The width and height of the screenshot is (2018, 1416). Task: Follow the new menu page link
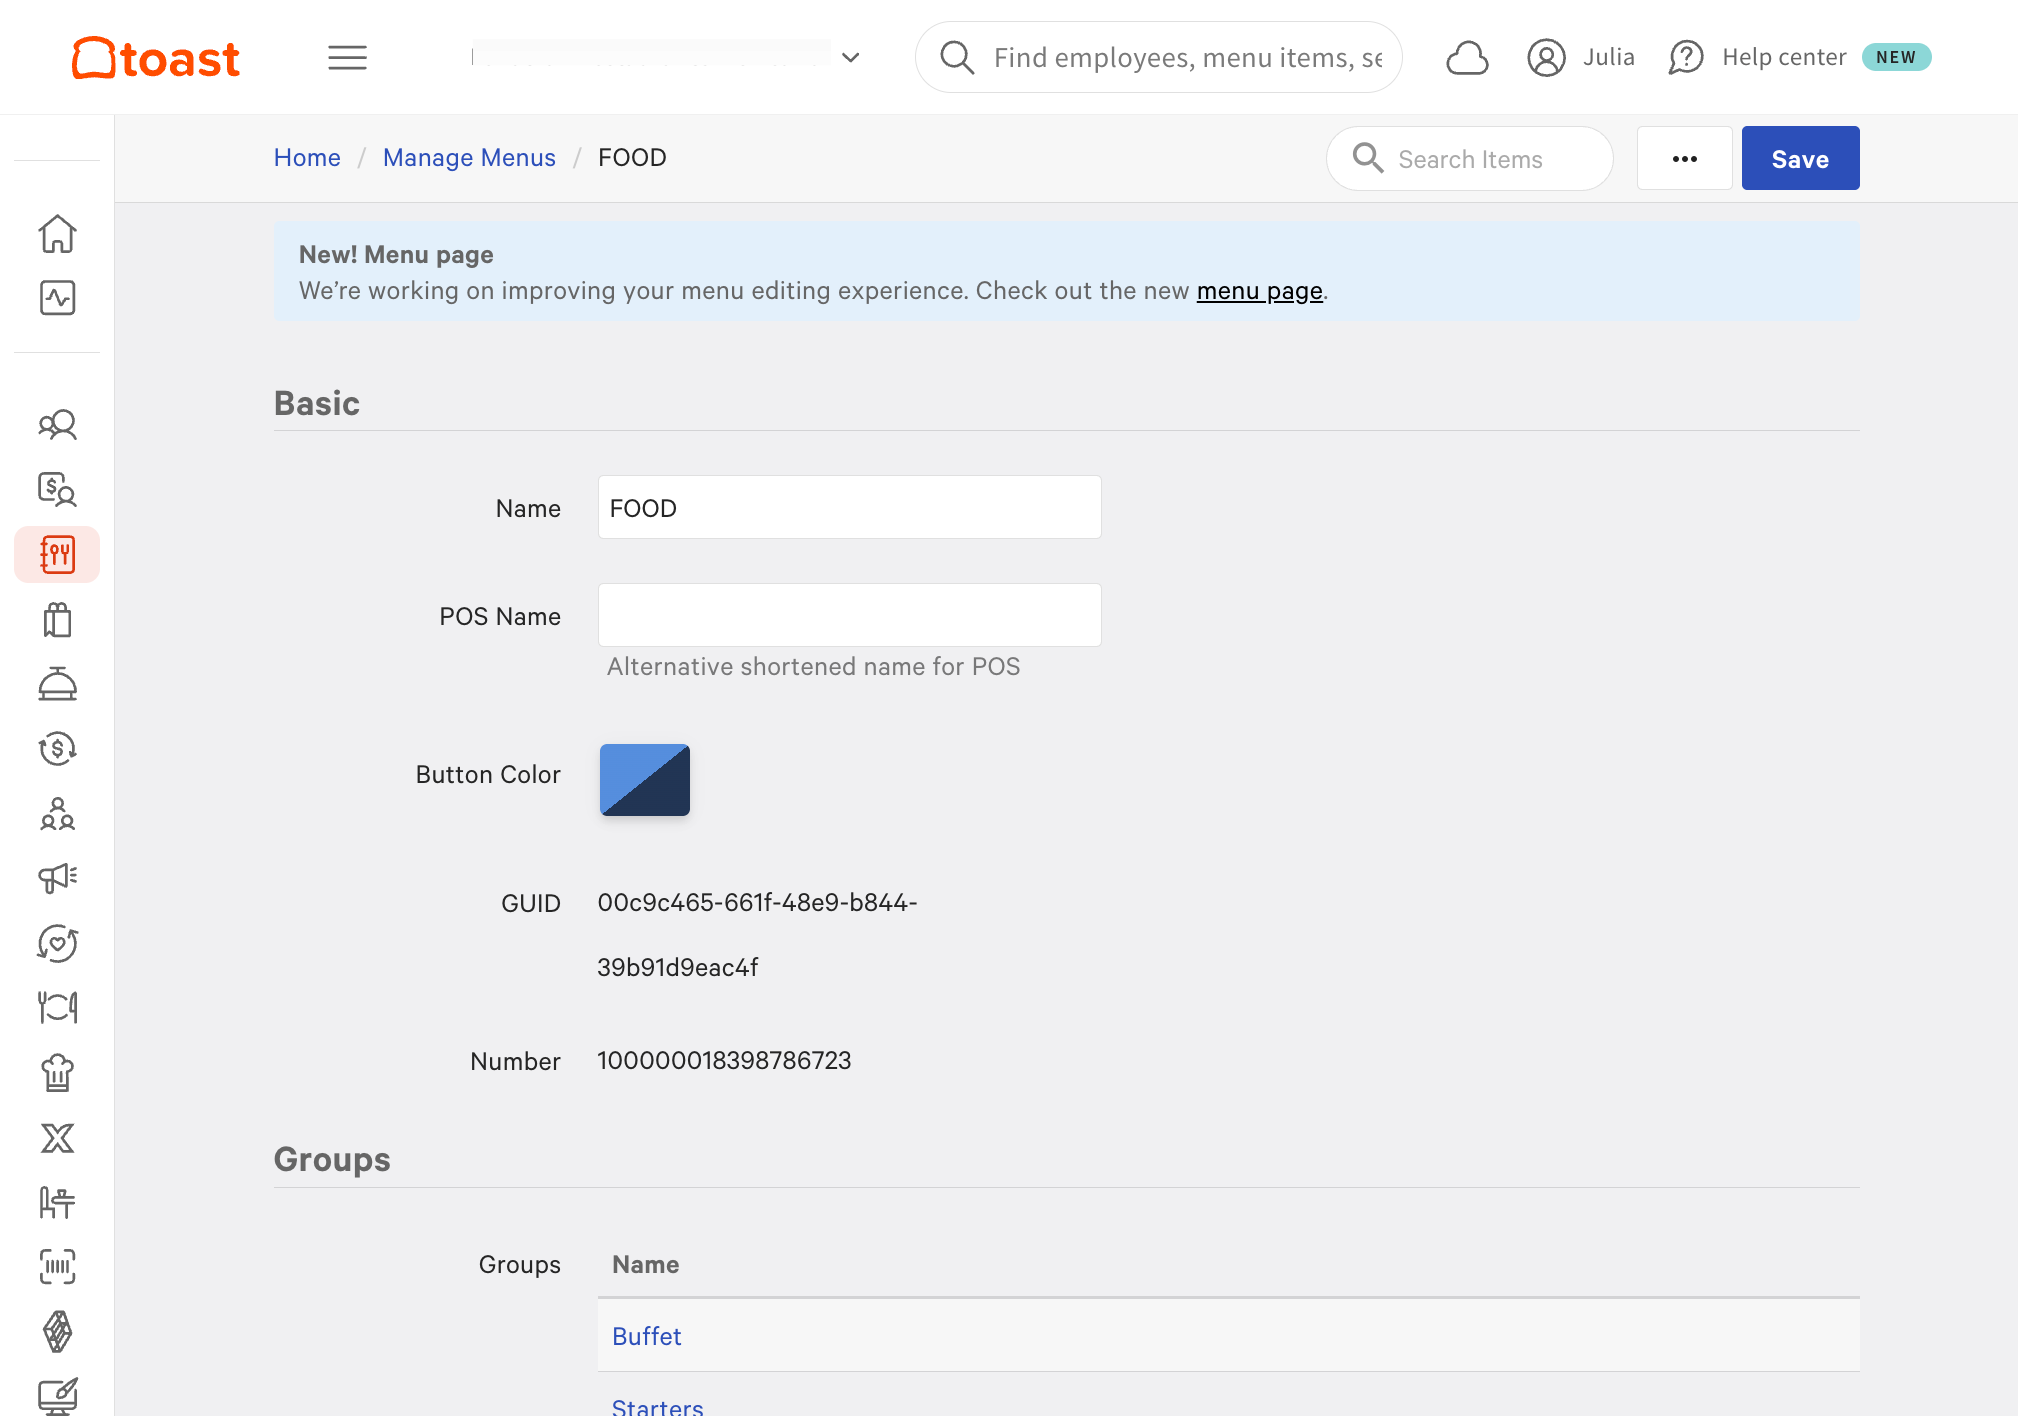coord(1259,291)
